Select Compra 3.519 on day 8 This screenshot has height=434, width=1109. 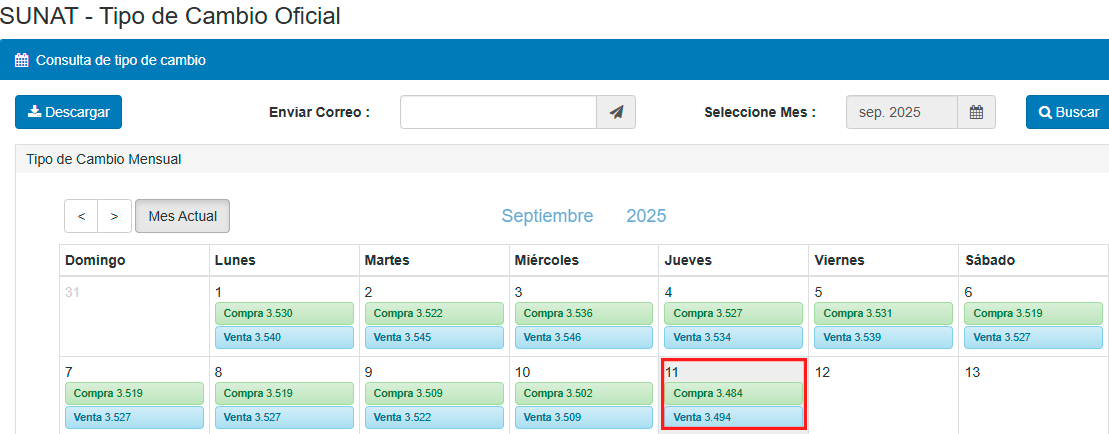284,393
